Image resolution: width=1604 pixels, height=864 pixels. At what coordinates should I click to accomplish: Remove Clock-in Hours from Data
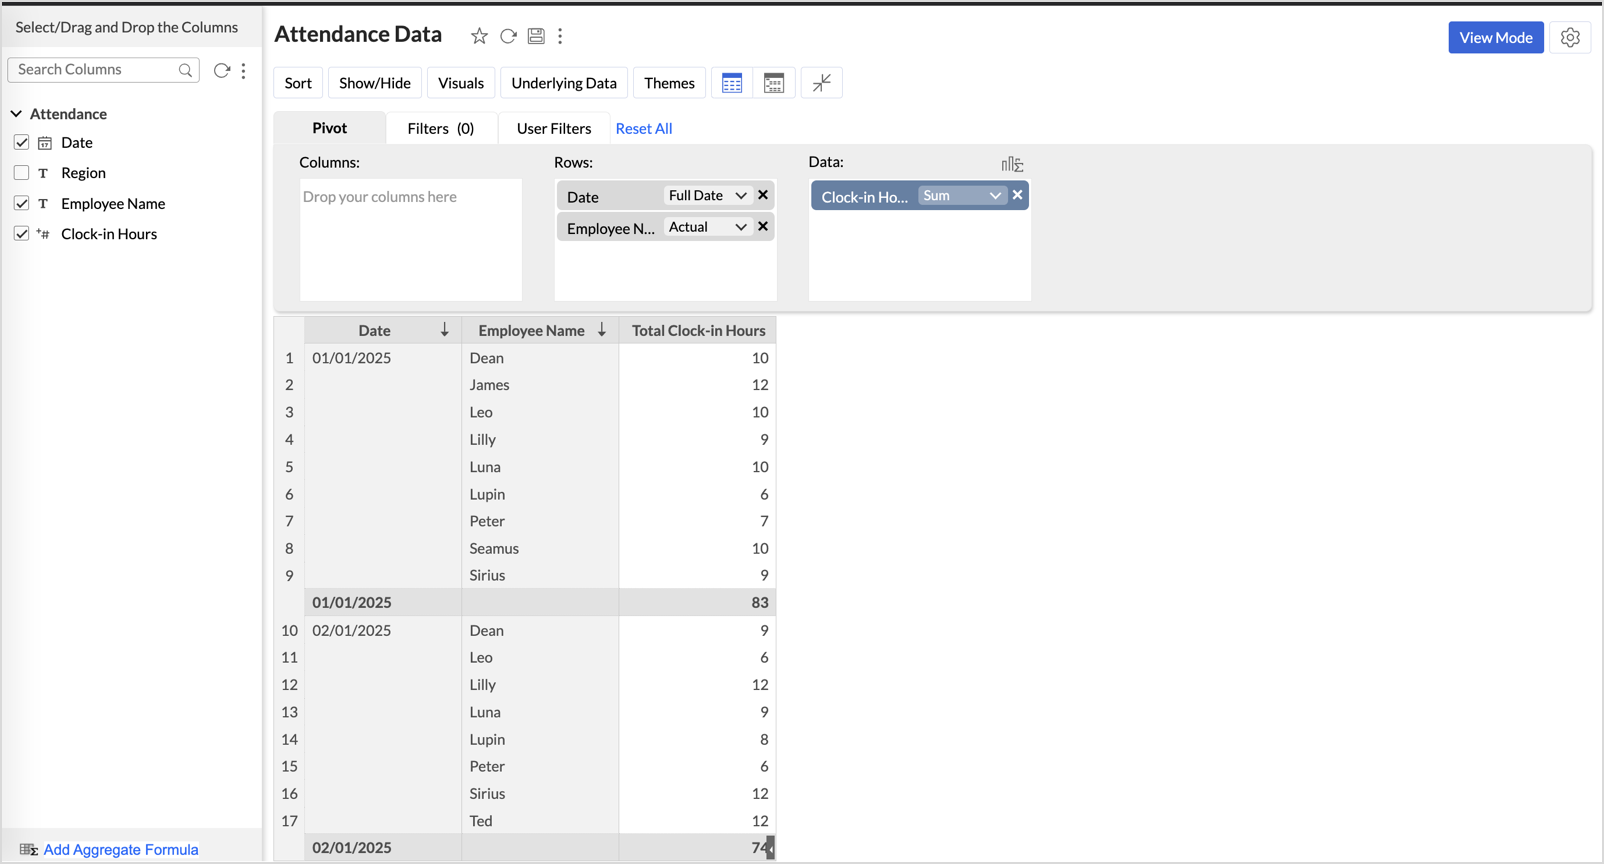[1017, 196]
